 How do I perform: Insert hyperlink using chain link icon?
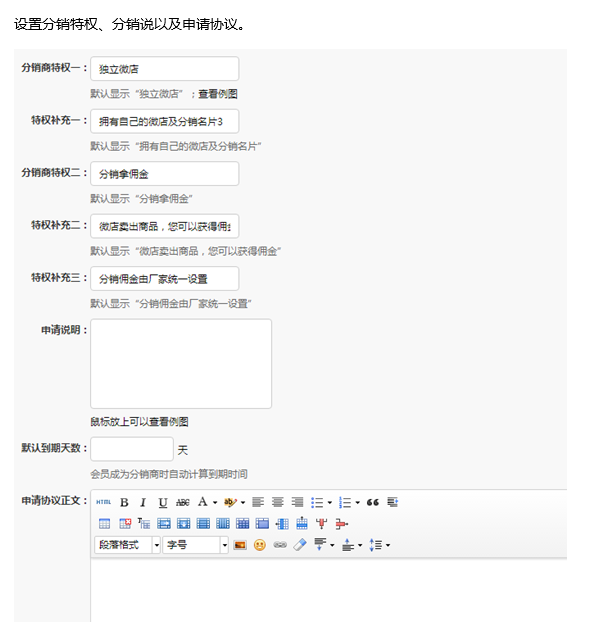coord(280,545)
